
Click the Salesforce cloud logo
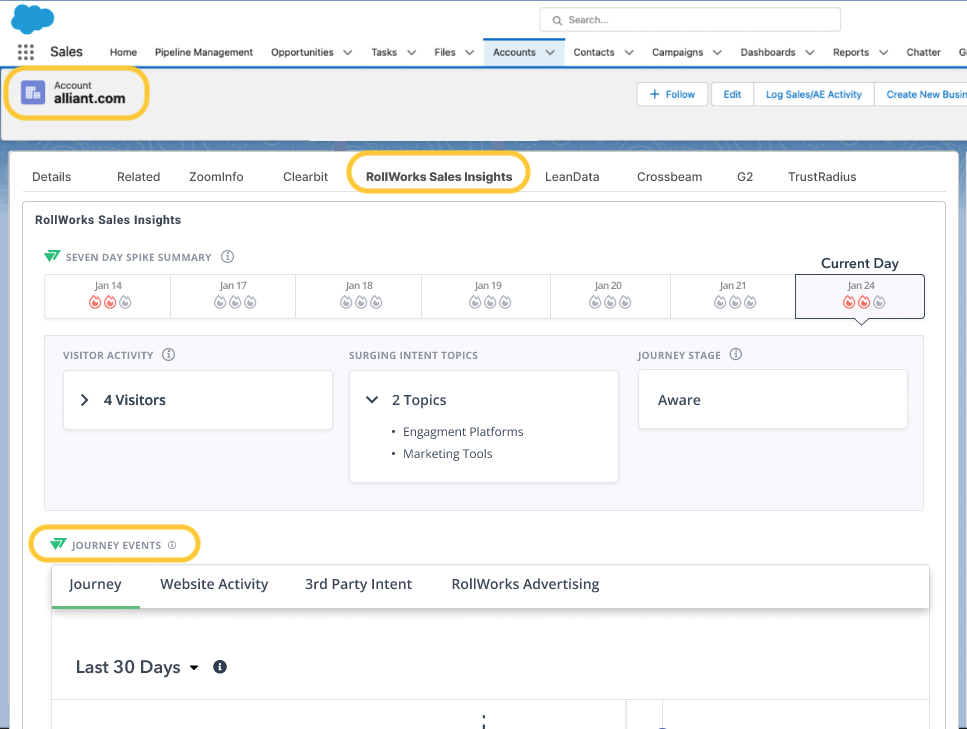pyautogui.click(x=33, y=19)
